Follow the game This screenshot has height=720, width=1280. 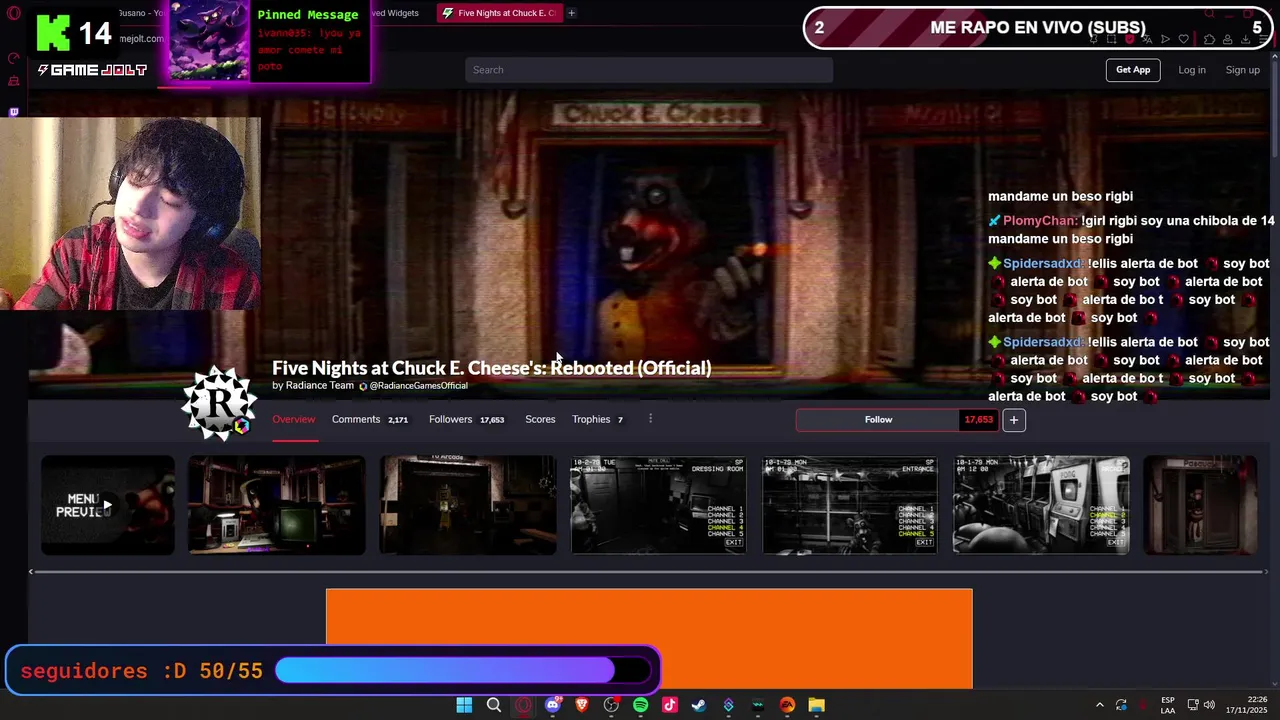tap(878, 420)
